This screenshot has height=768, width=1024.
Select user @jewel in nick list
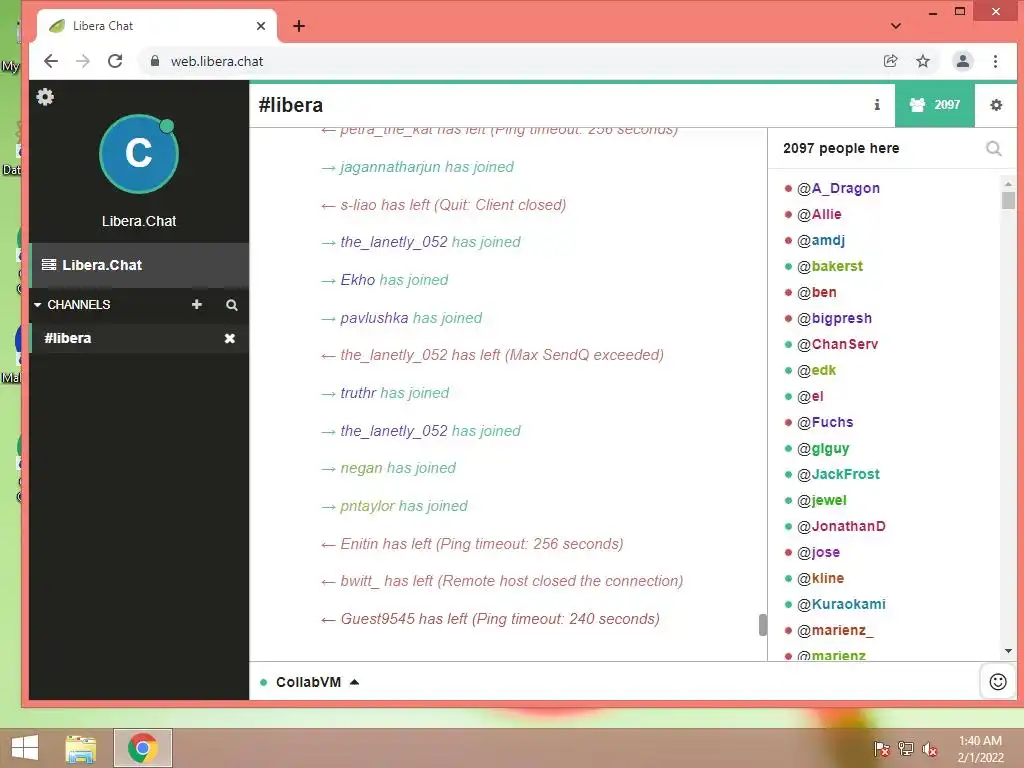click(x=822, y=500)
